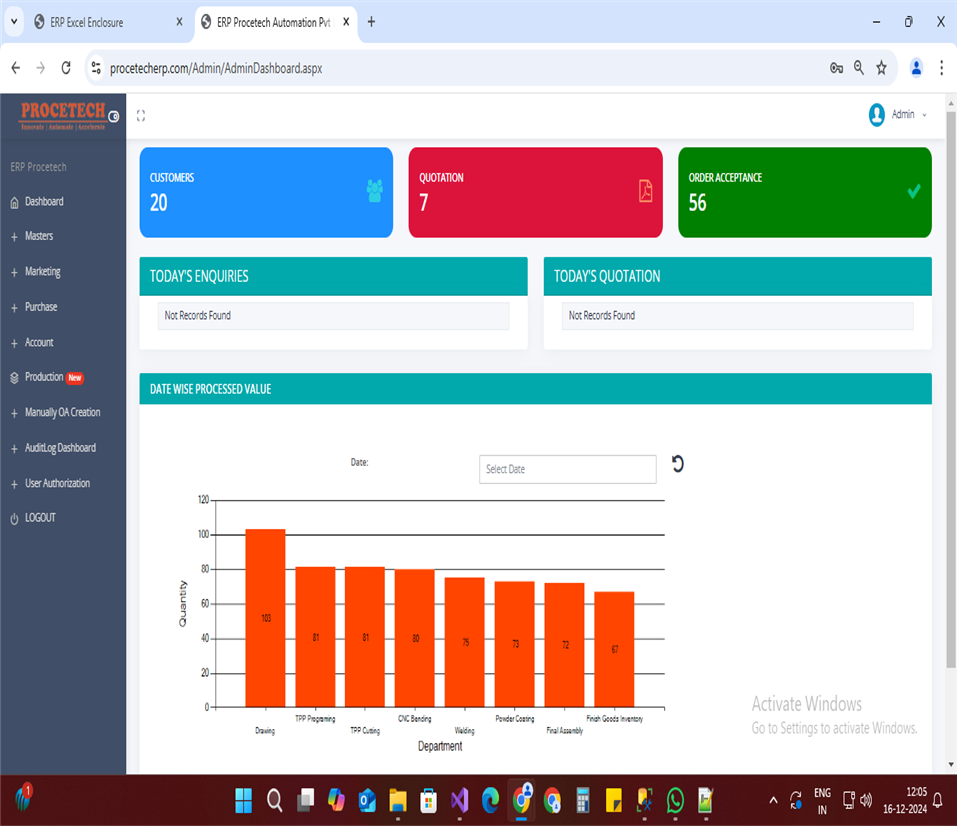The width and height of the screenshot is (957, 826).
Task: Expand the Masters sidebar menu
Action: point(39,237)
